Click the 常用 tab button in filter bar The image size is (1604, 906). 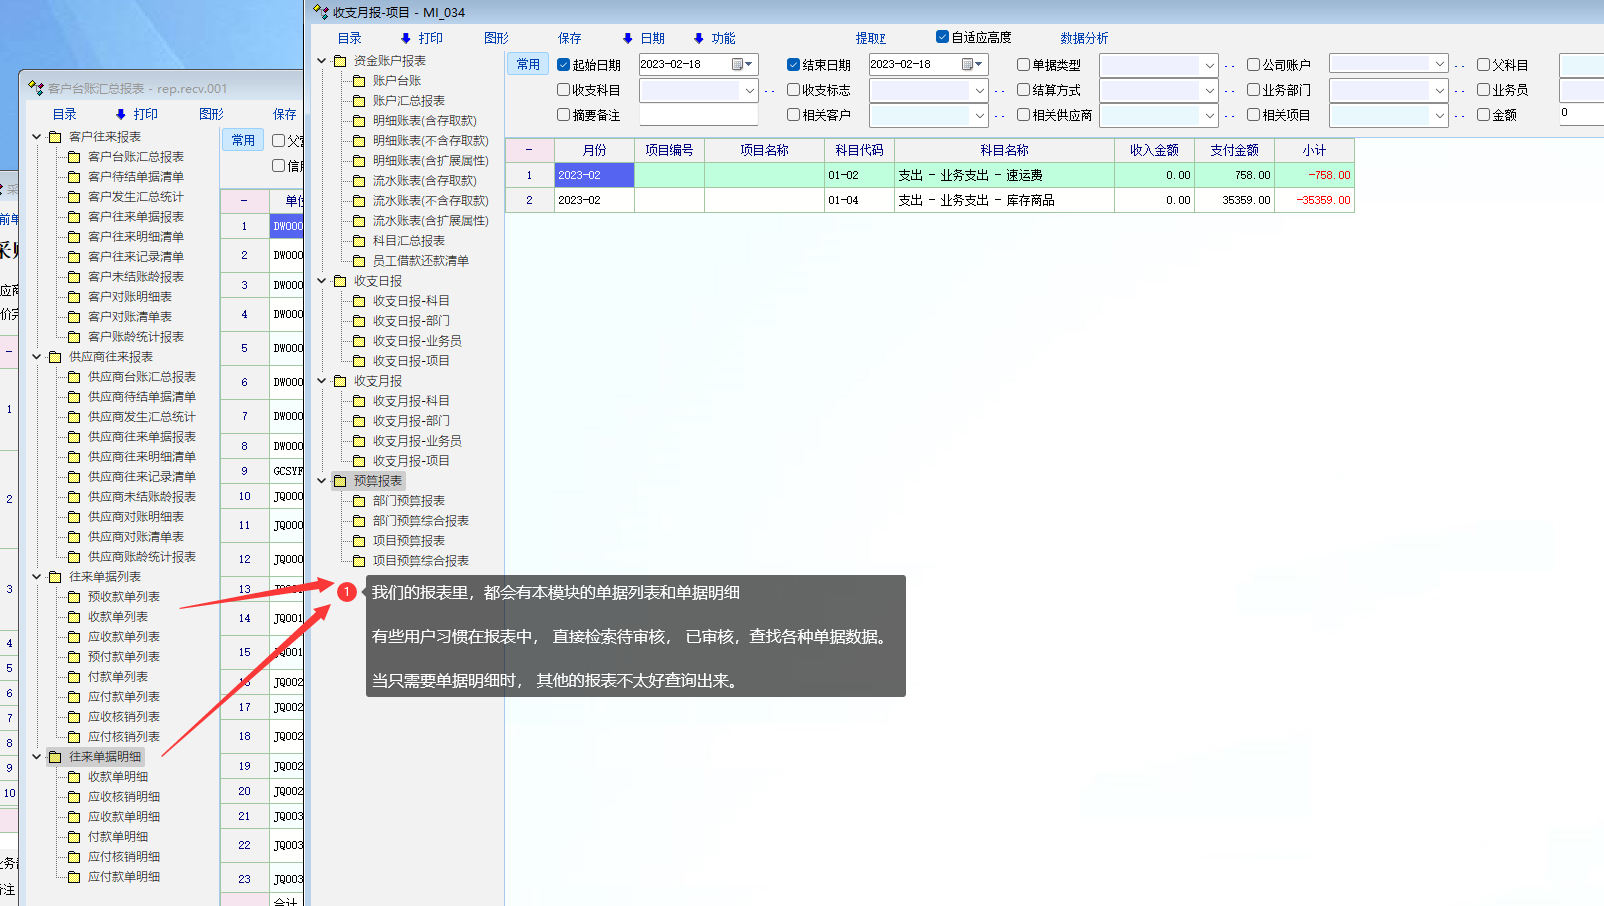coord(528,65)
